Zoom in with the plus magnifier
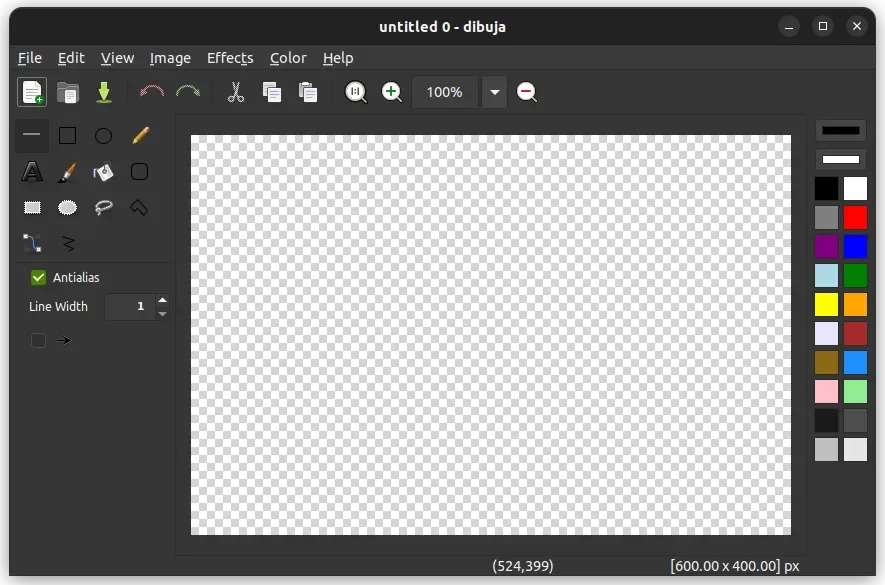Image resolution: width=885 pixels, height=585 pixels. point(392,92)
